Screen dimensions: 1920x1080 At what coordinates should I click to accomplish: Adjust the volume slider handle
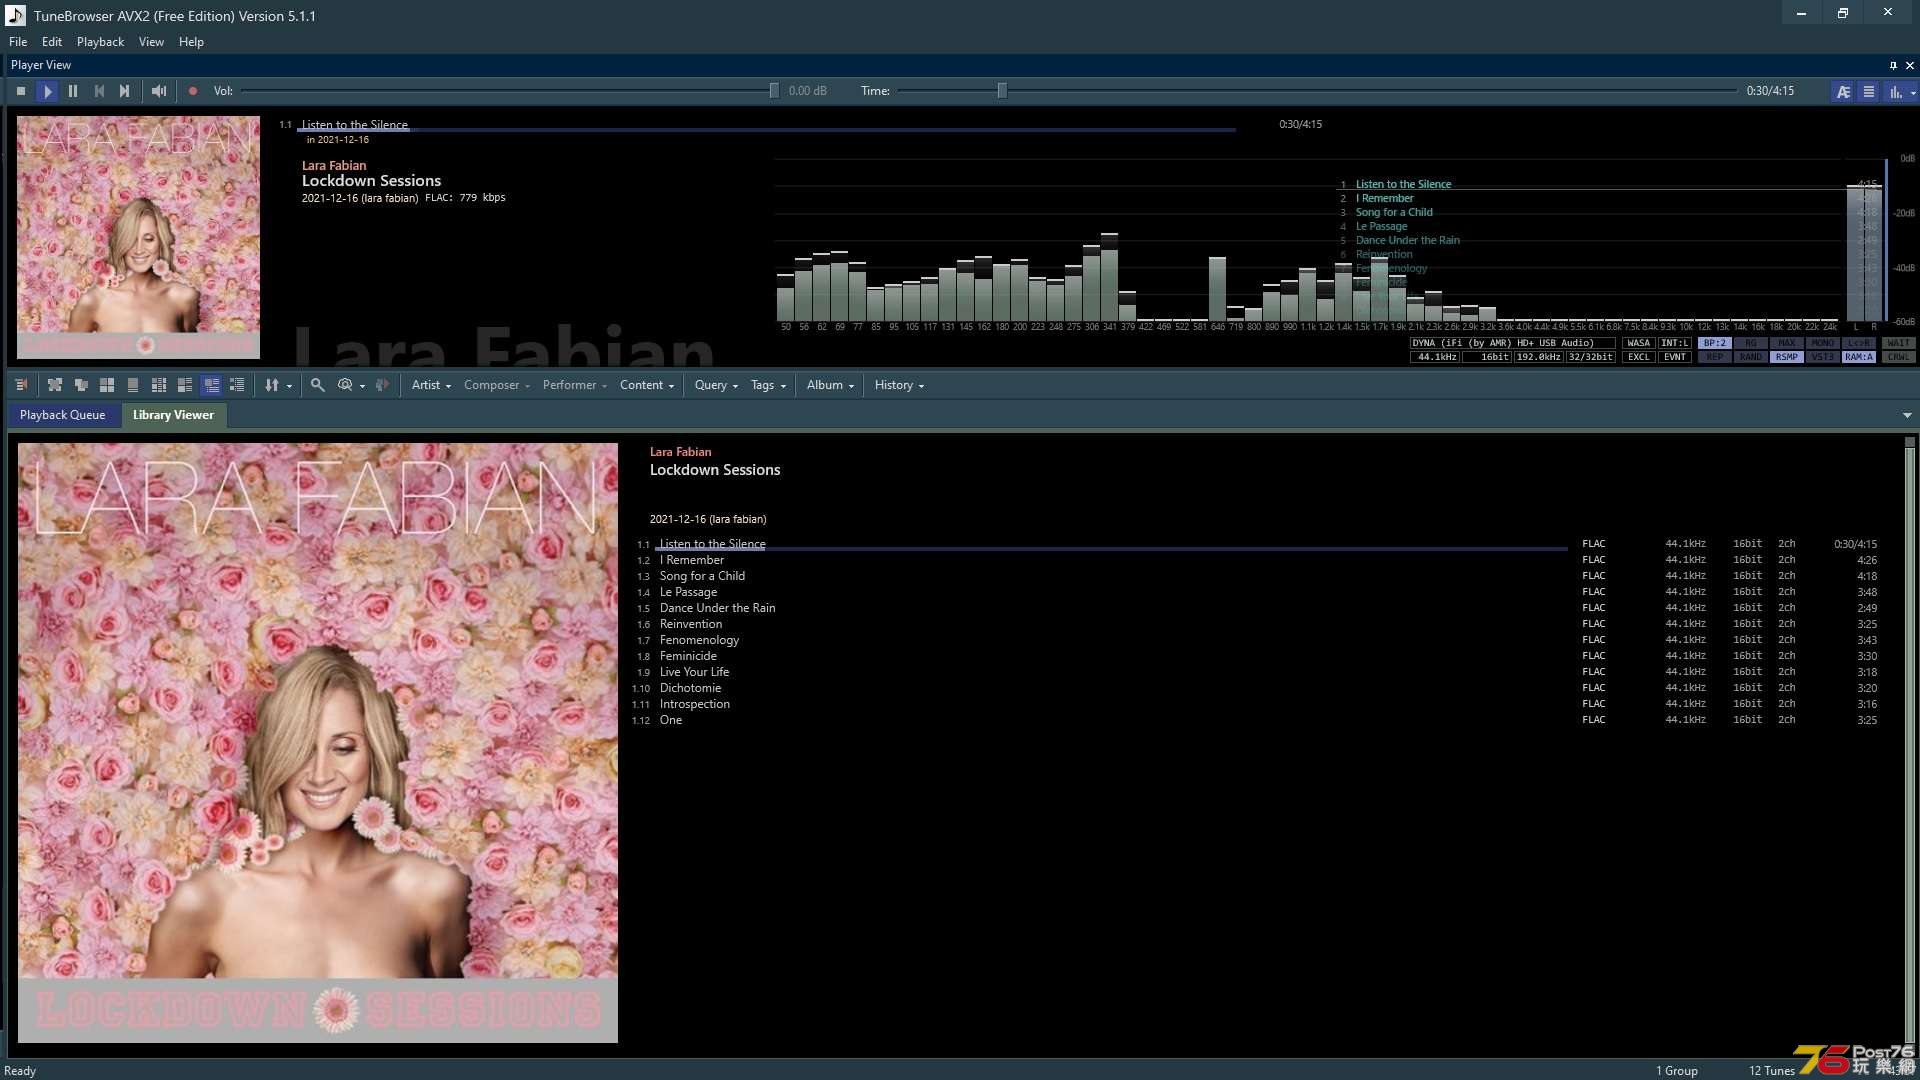click(x=774, y=91)
